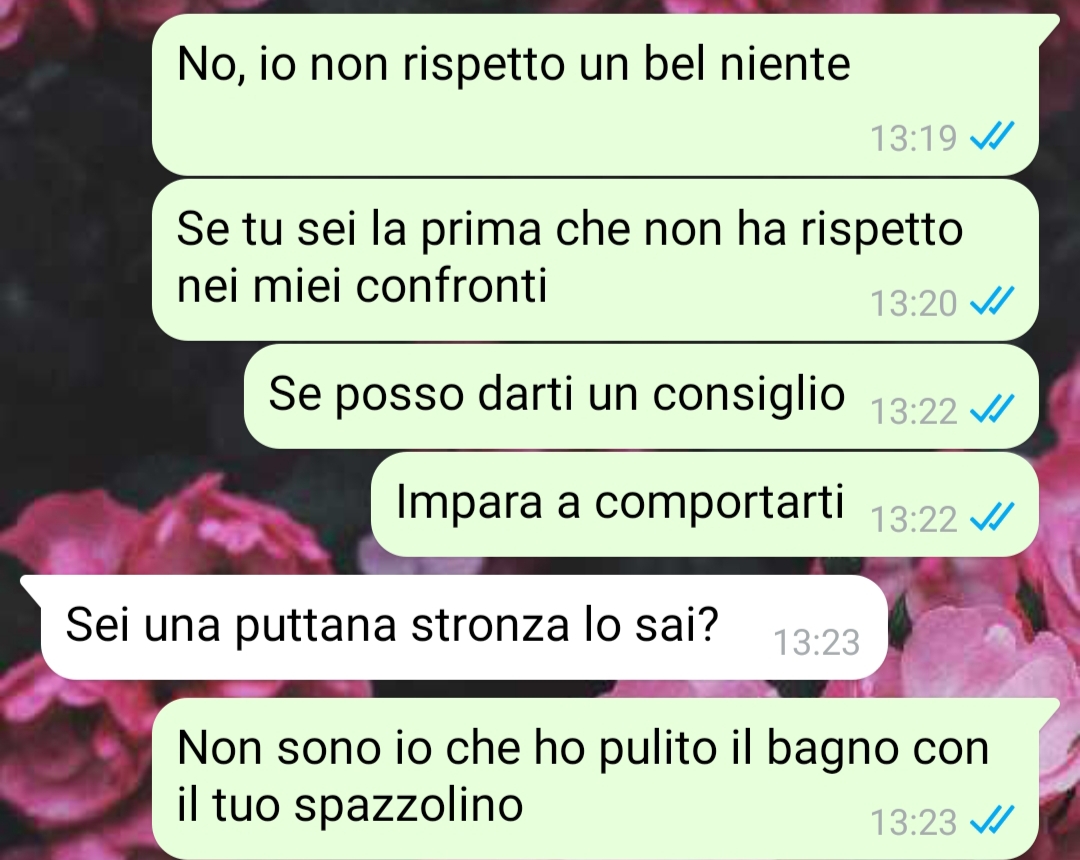The image size is (1080, 860).
Task: Tap the 'Se posso darti un consiglio' bubble
Action: tap(641, 397)
